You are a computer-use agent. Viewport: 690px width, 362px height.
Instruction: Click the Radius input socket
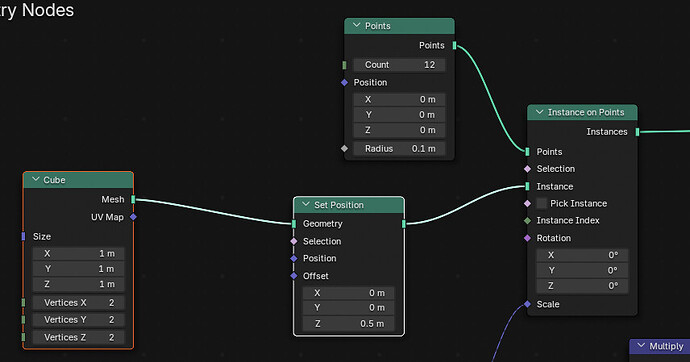click(344, 149)
